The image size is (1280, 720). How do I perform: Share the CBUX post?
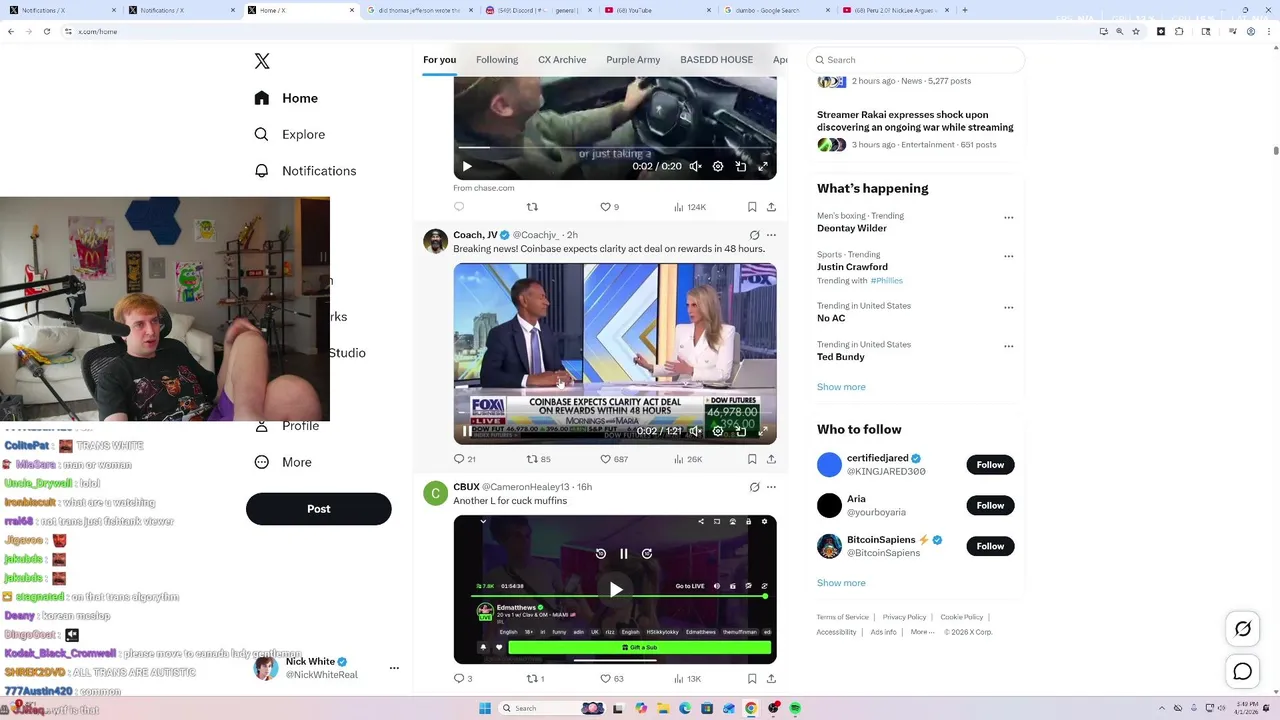coord(771,678)
